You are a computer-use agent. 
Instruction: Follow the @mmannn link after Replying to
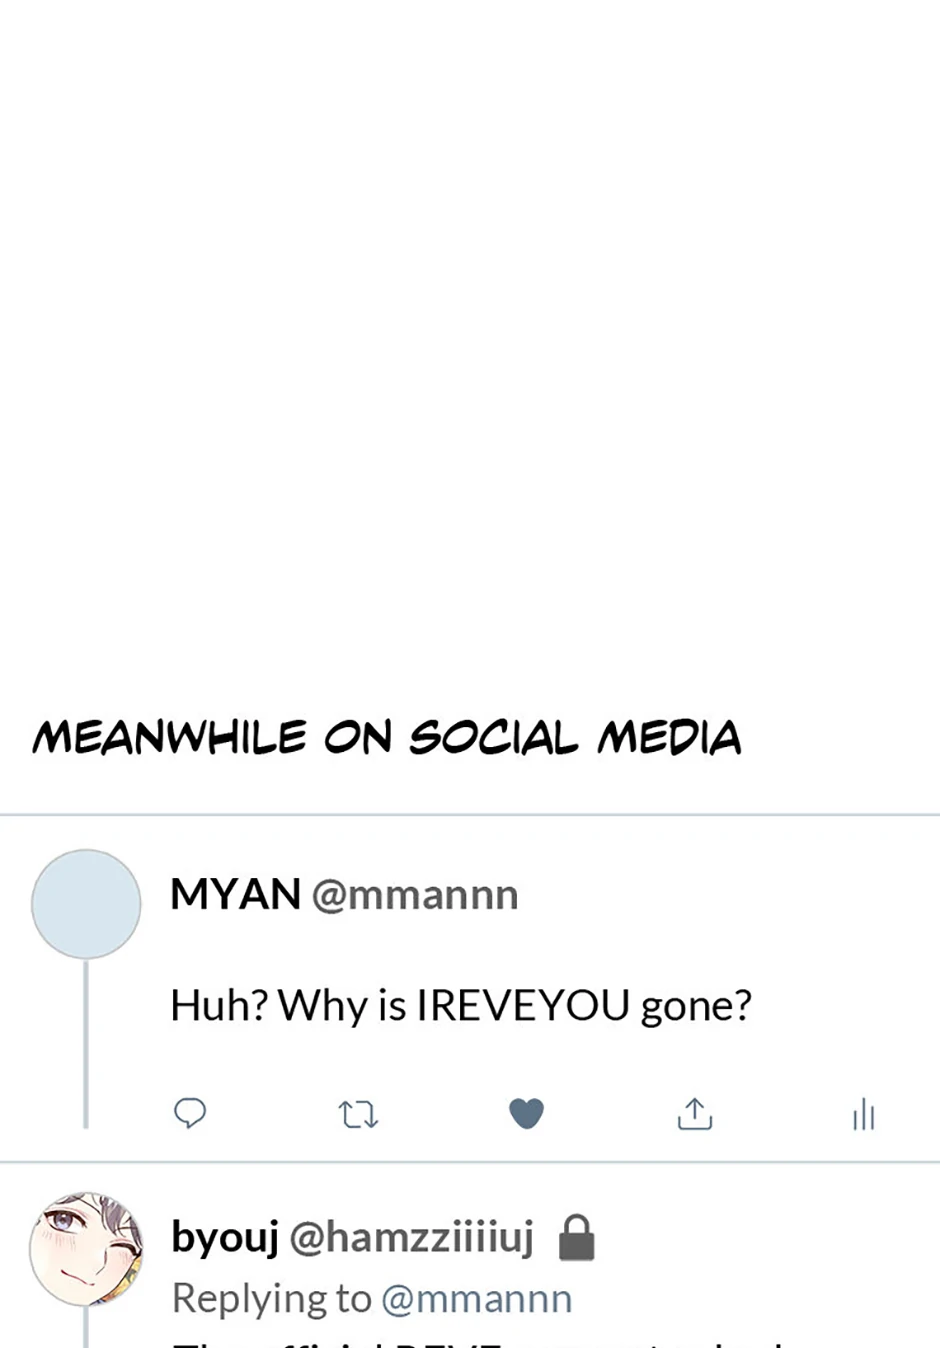pyautogui.click(x=476, y=1299)
